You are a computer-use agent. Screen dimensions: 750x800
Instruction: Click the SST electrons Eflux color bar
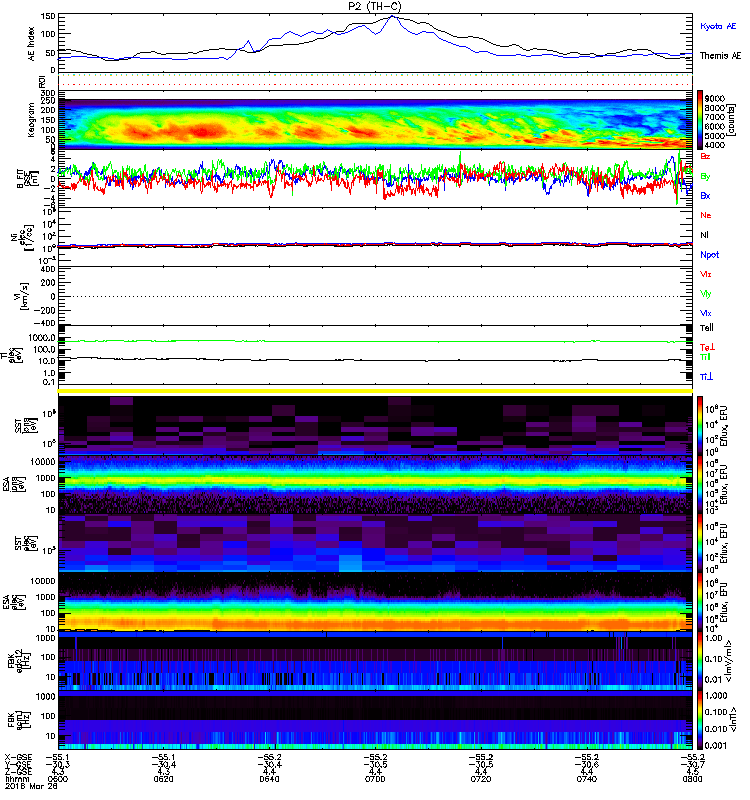700,543
